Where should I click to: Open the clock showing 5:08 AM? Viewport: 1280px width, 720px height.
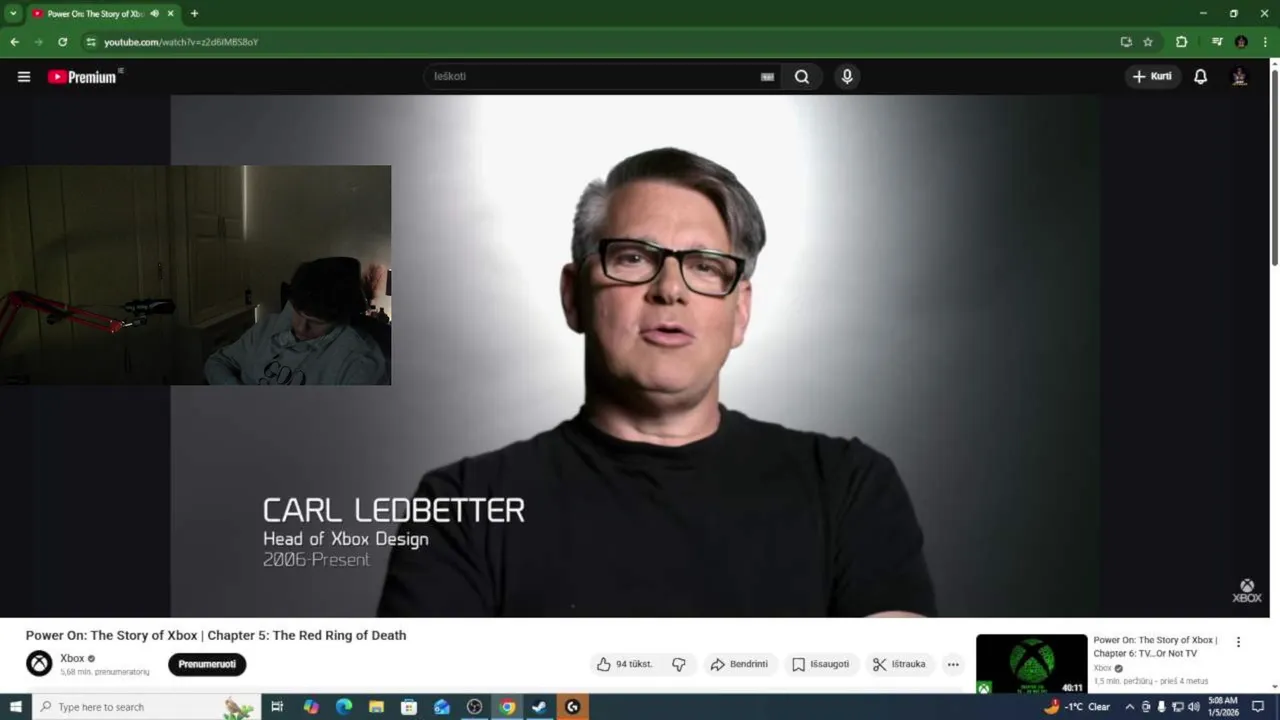click(1223, 707)
